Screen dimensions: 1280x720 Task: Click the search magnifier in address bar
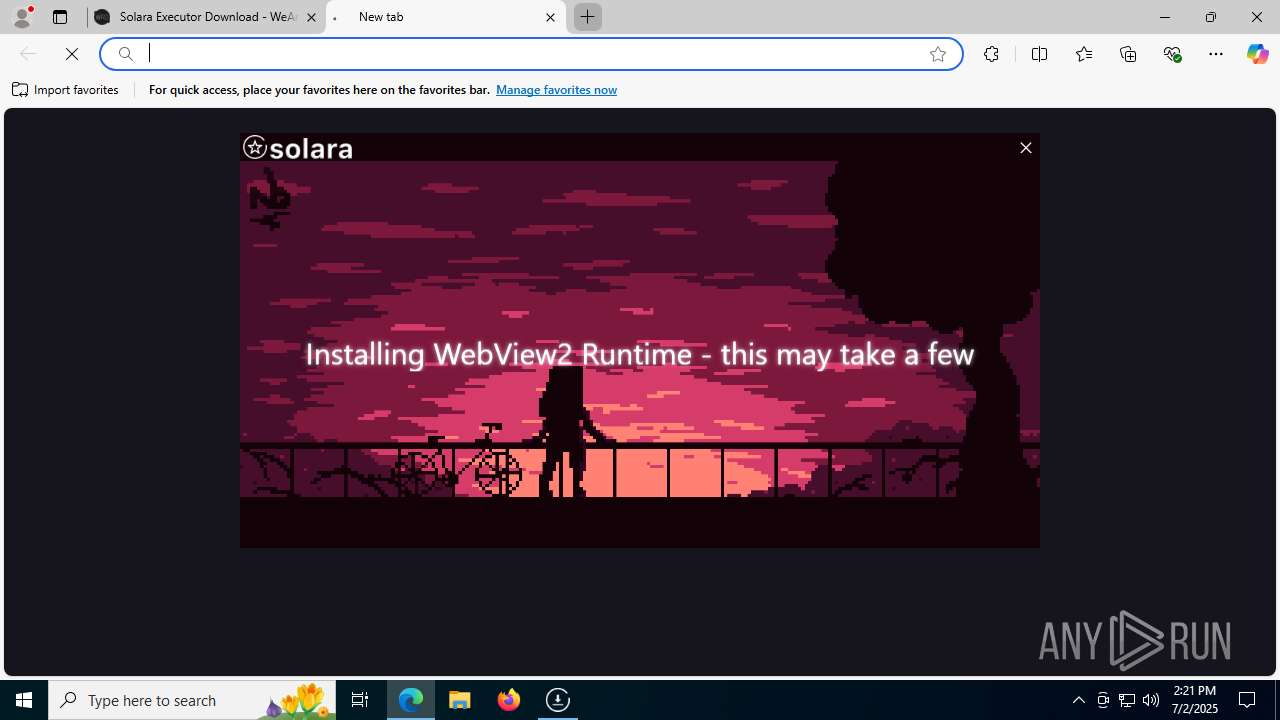pos(126,54)
